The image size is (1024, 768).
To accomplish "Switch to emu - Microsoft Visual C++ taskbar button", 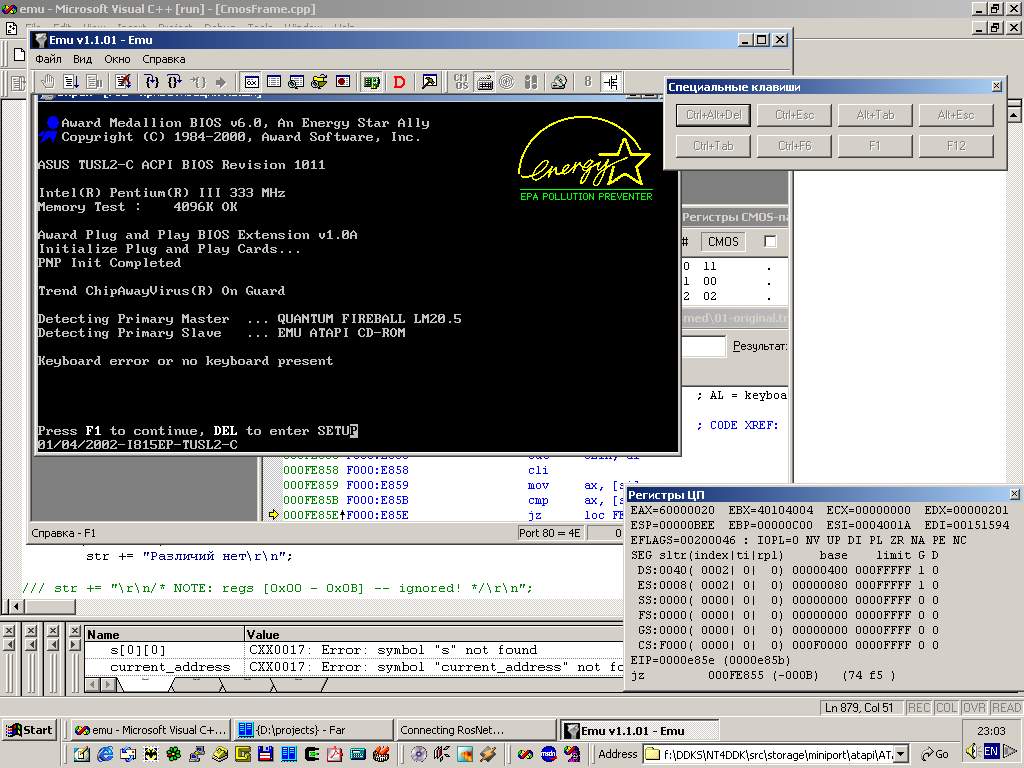I will [x=150, y=730].
